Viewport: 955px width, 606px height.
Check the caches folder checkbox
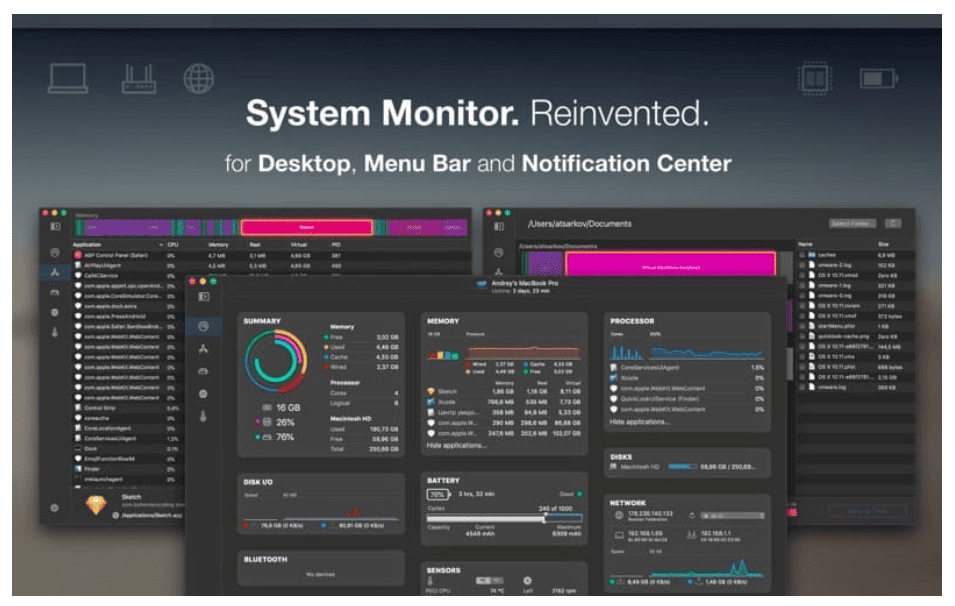(802, 255)
